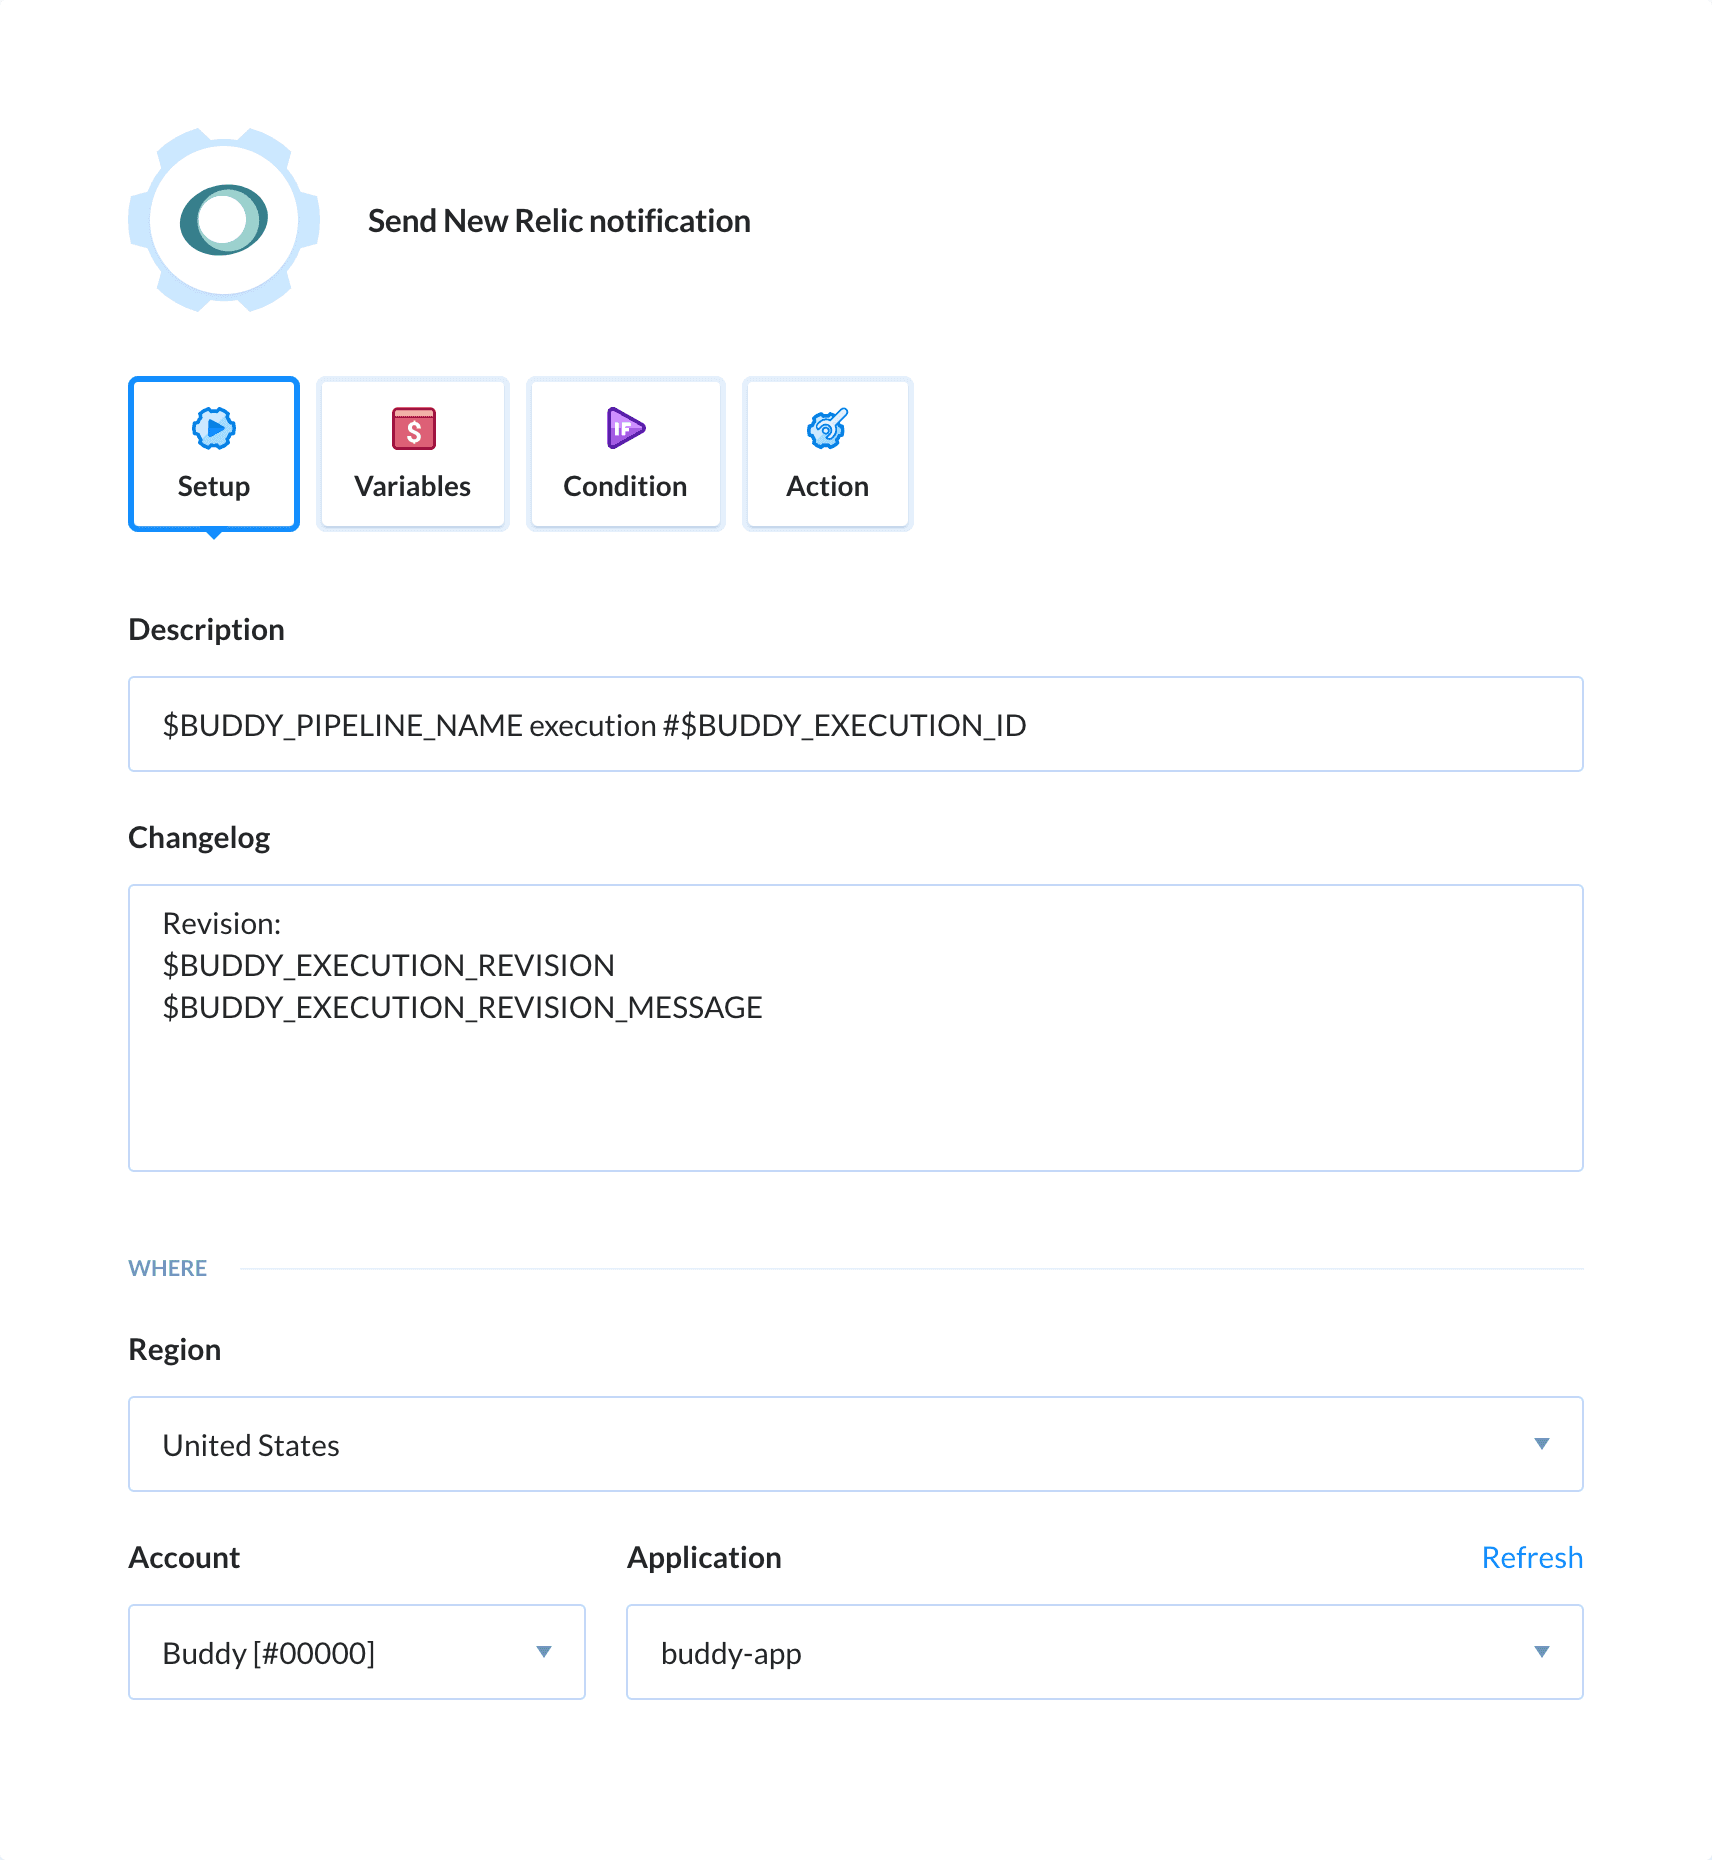Open the Application dropdown

[1104, 1652]
